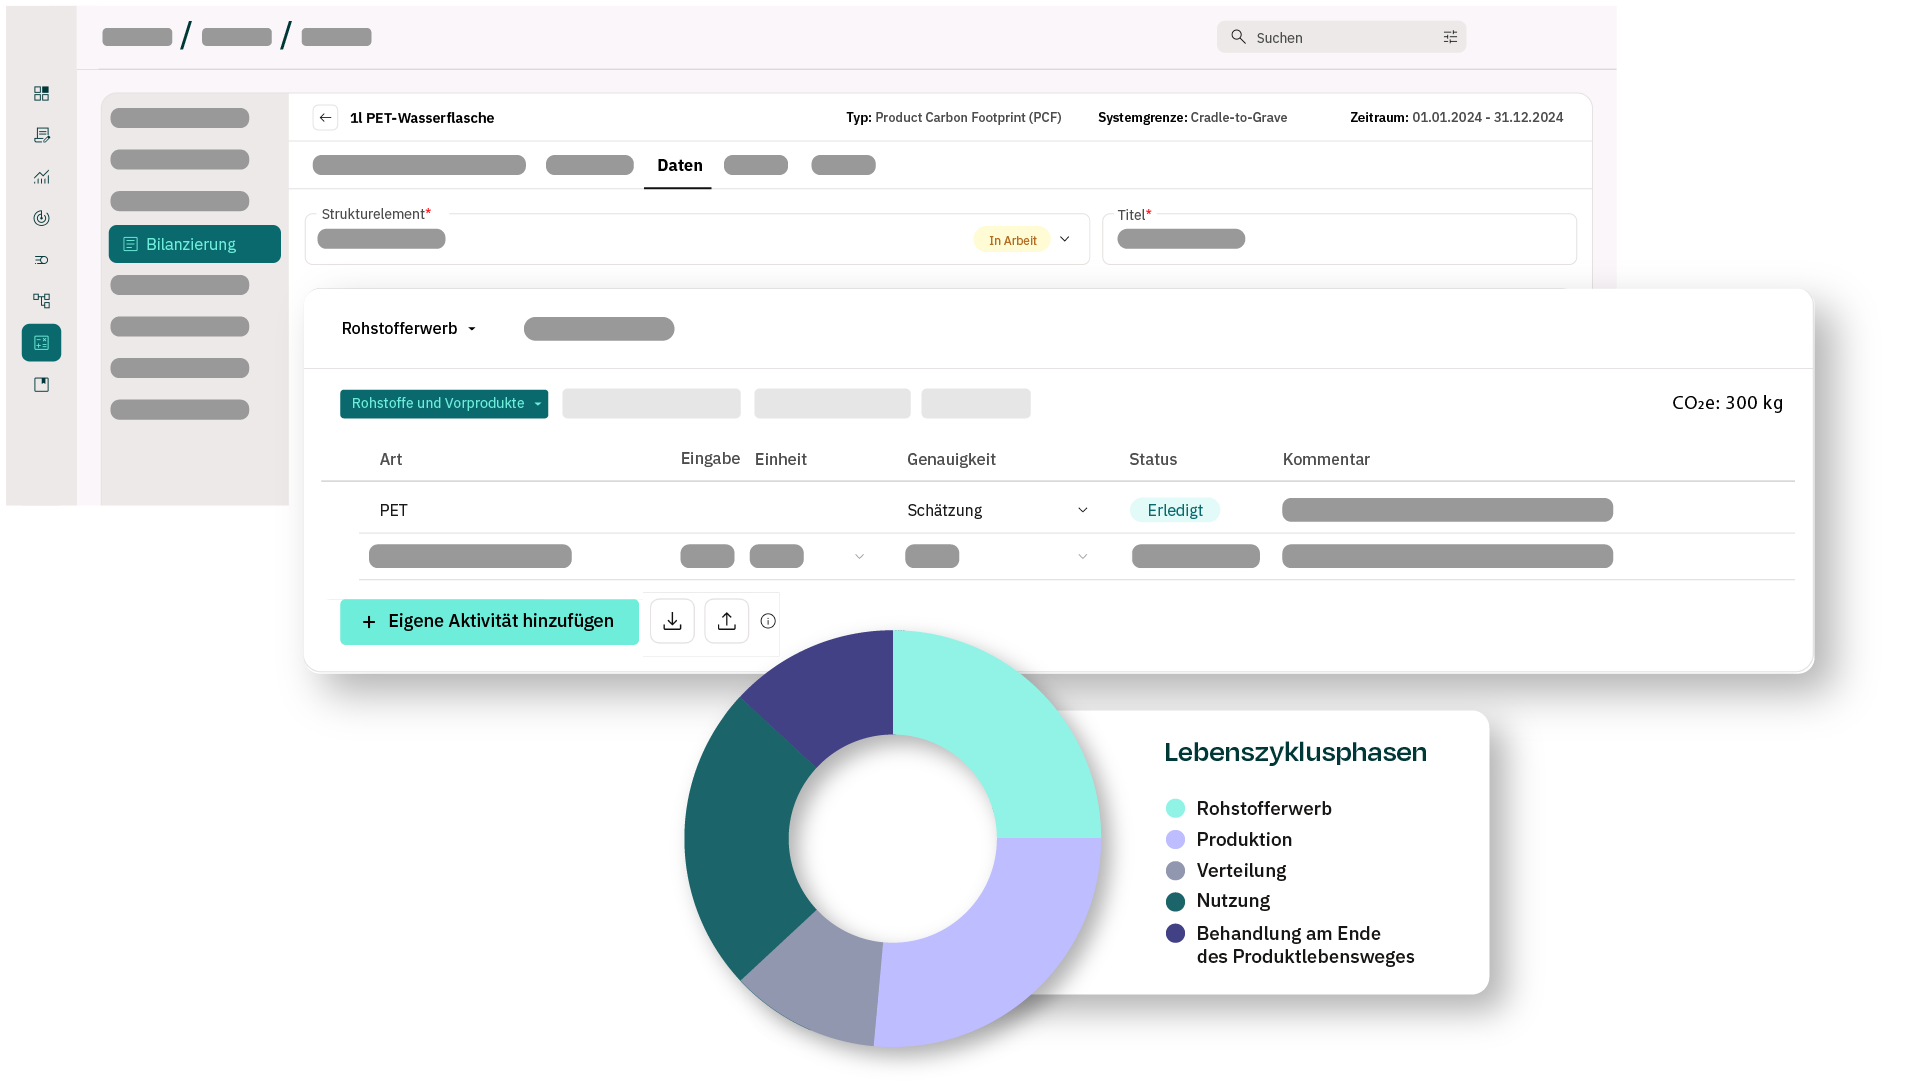Viewport: 1921px width, 1081px height.
Task: Click Eigene Aktivität hinzufügen button
Action: pyautogui.click(x=489, y=621)
